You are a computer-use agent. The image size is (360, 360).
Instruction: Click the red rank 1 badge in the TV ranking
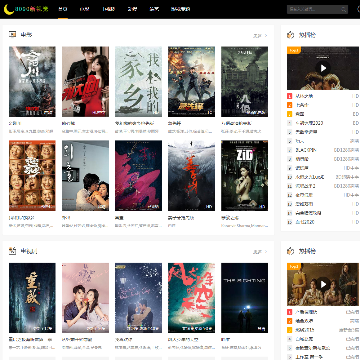[x=290, y=312]
